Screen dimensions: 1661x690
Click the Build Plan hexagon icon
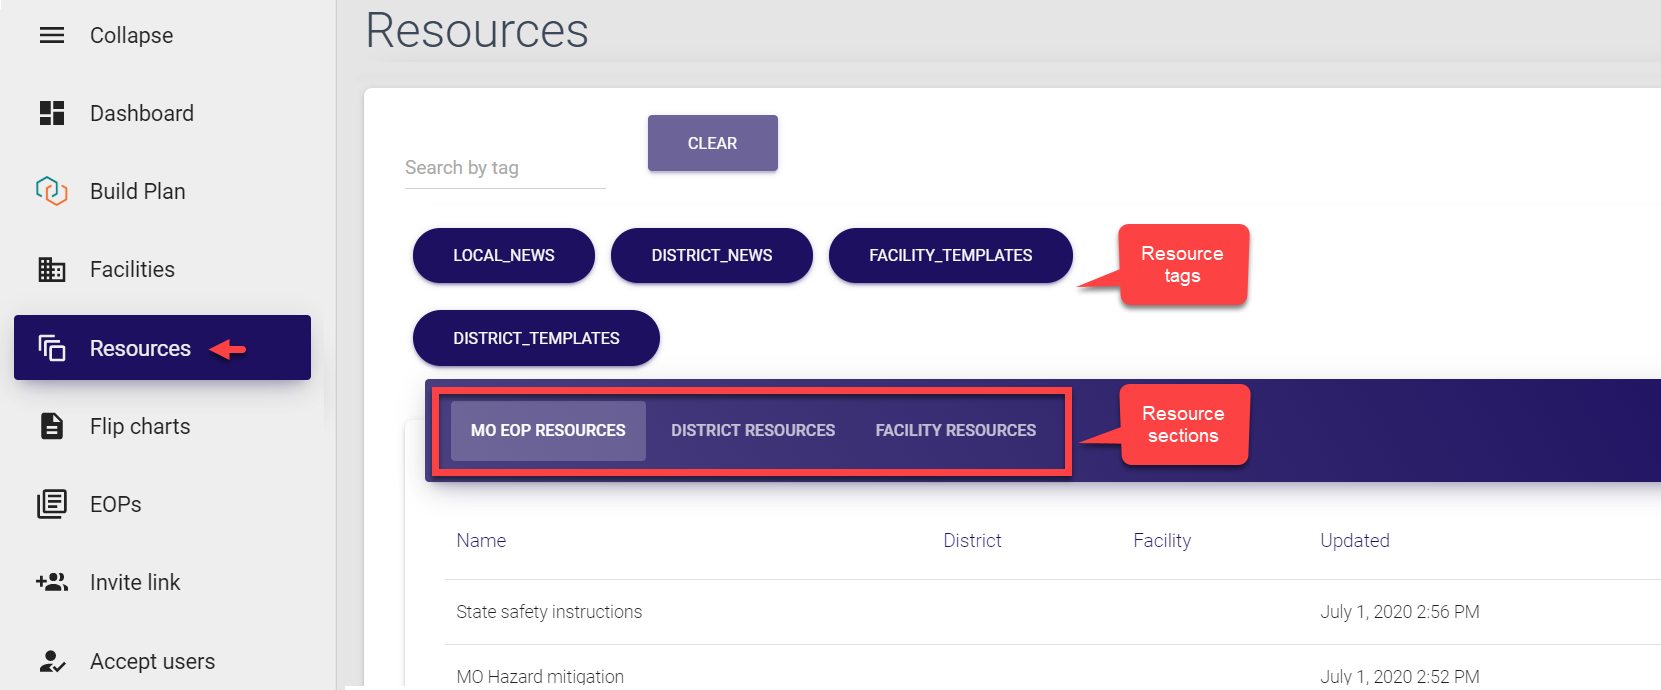coord(52,191)
